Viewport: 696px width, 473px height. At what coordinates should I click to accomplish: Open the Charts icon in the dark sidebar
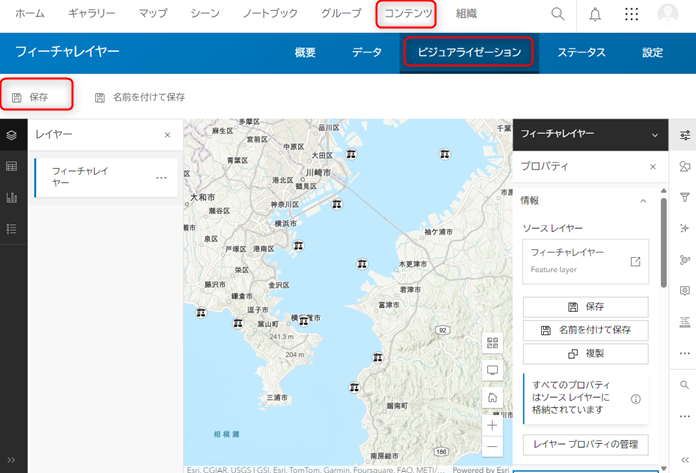coord(12,197)
